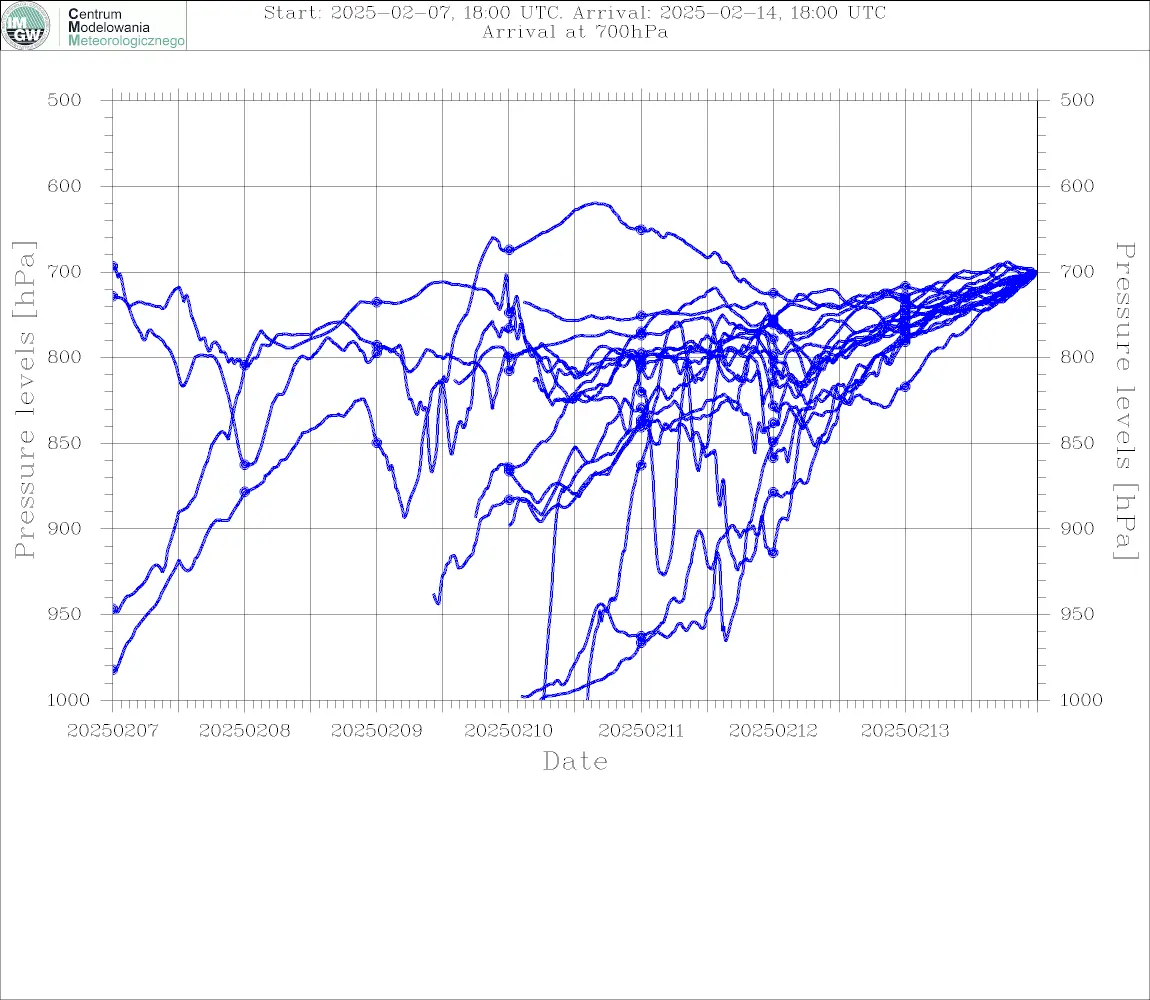This screenshot has width=1150, height=1000.
Task: Click the right axis 500 label
Action: tap(1077, 100)
